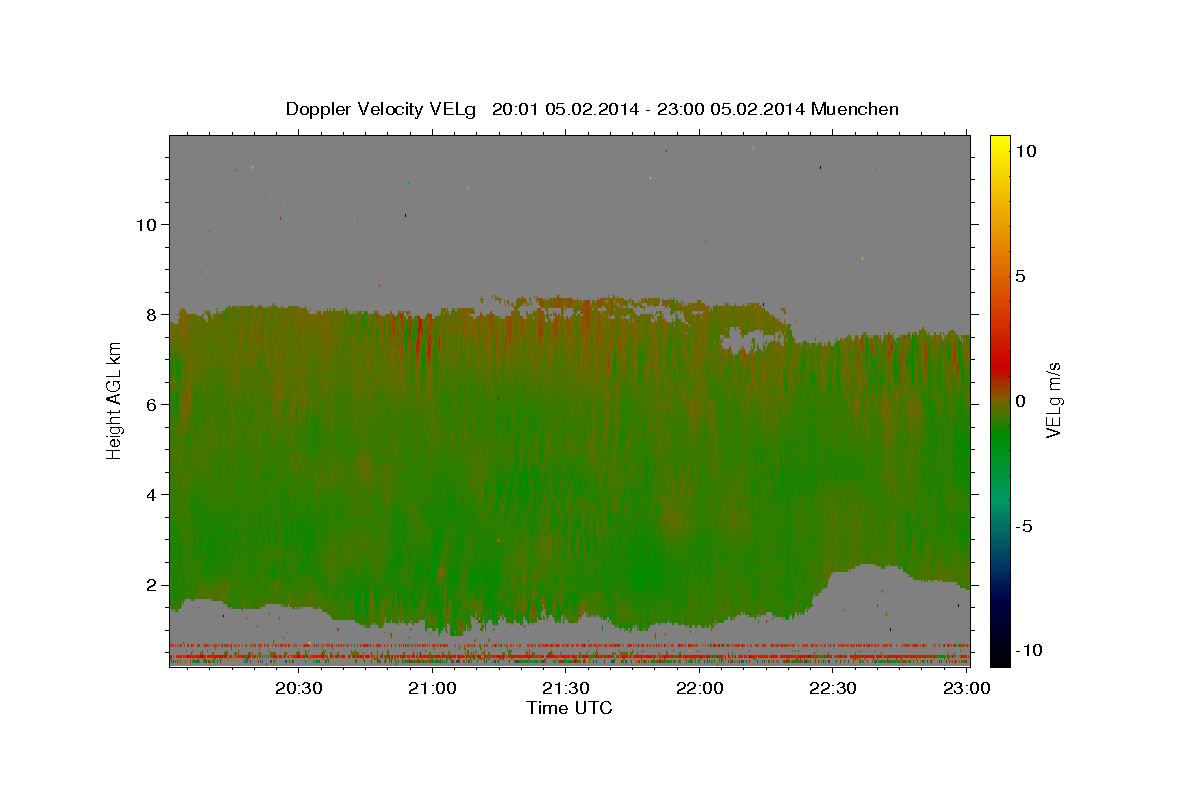Click the '22:00' time axis label
This screenshot has width=1200, height=800.
tap(700, 688)
